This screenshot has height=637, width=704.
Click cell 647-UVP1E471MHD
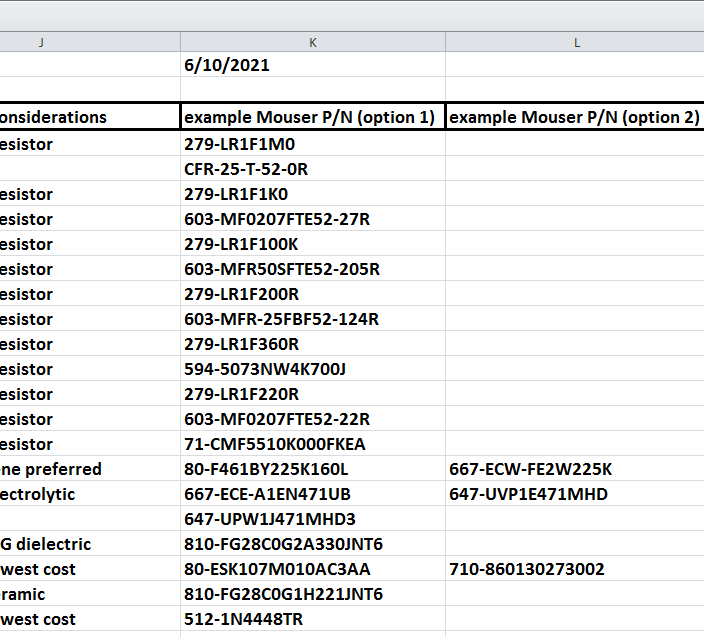[x=575, y=494]
